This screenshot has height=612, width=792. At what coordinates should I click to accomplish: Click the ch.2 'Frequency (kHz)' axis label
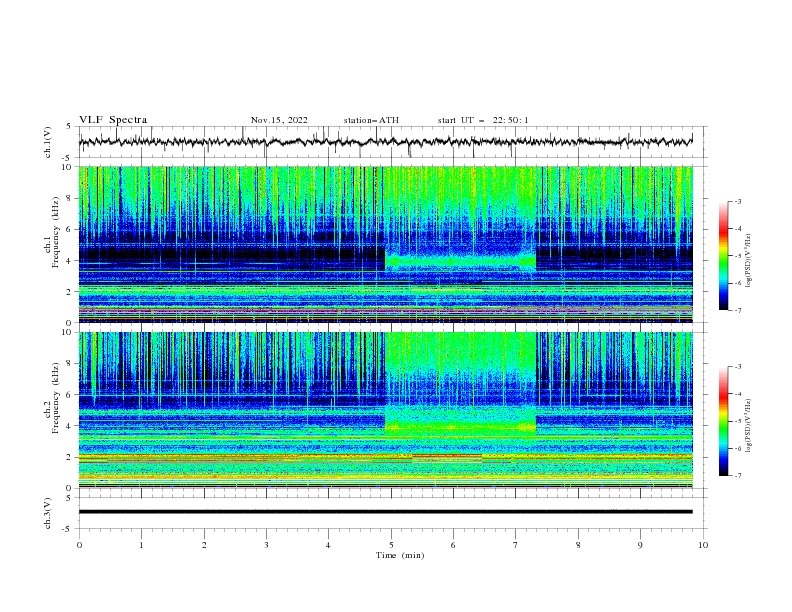pos(56,398)
